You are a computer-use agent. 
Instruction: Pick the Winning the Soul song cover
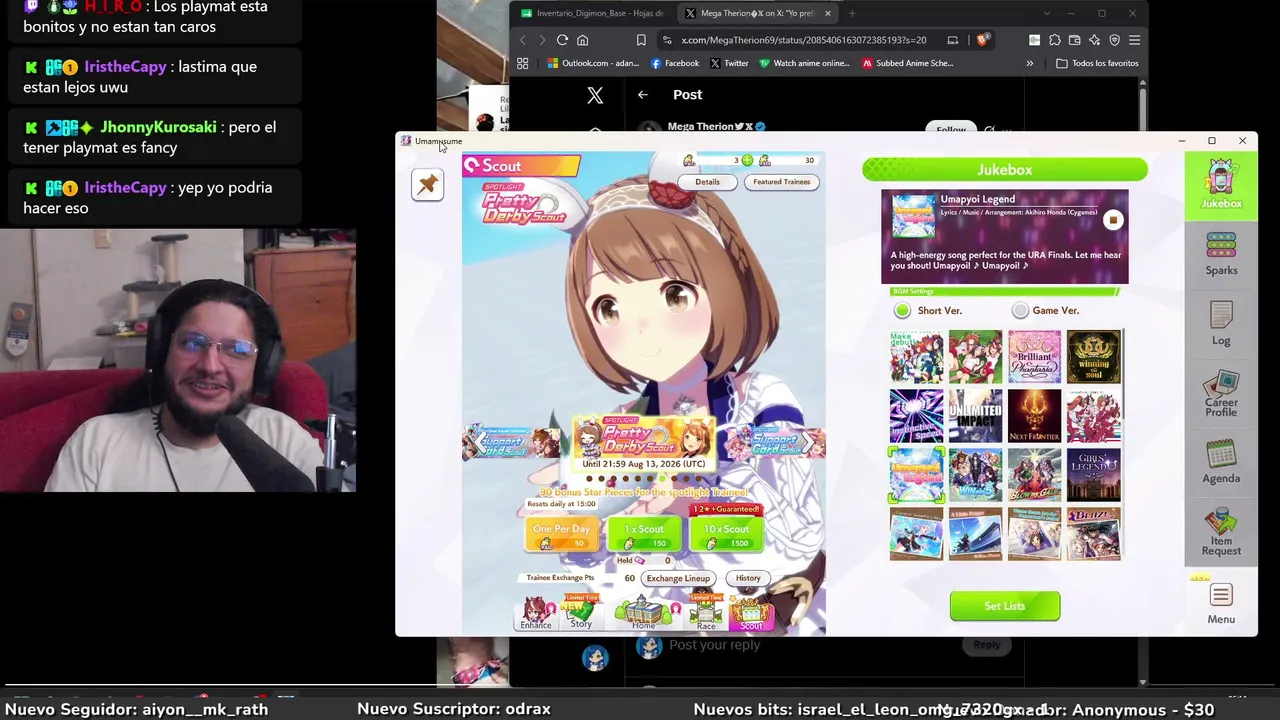tap(1093, 357)
